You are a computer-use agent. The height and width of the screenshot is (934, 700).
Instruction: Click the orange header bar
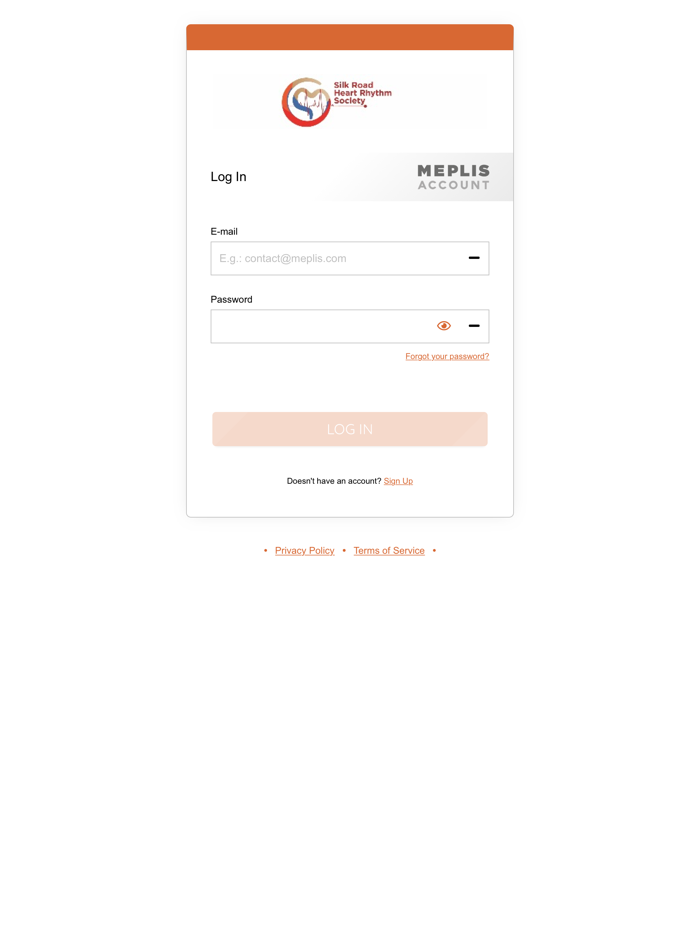click(350, 37)
